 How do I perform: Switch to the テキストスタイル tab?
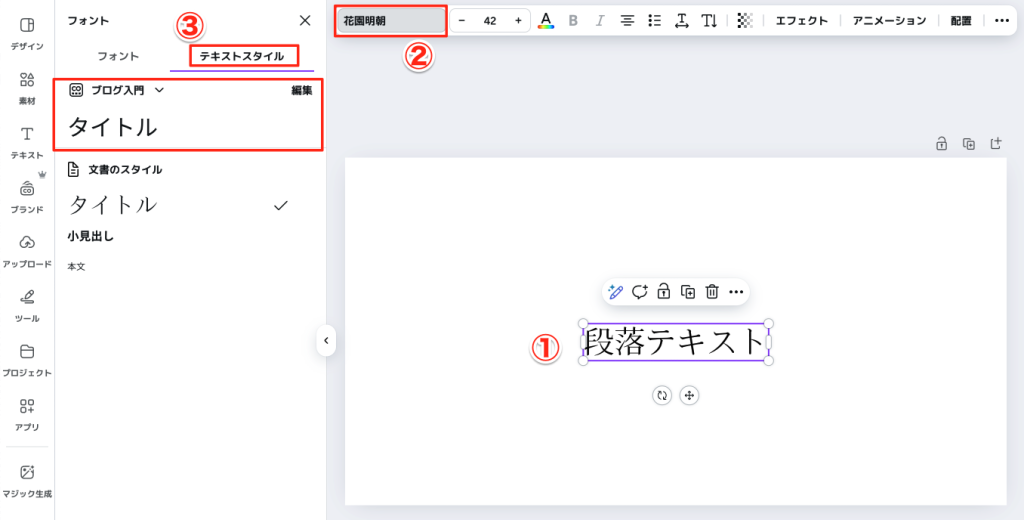point(241,57)
